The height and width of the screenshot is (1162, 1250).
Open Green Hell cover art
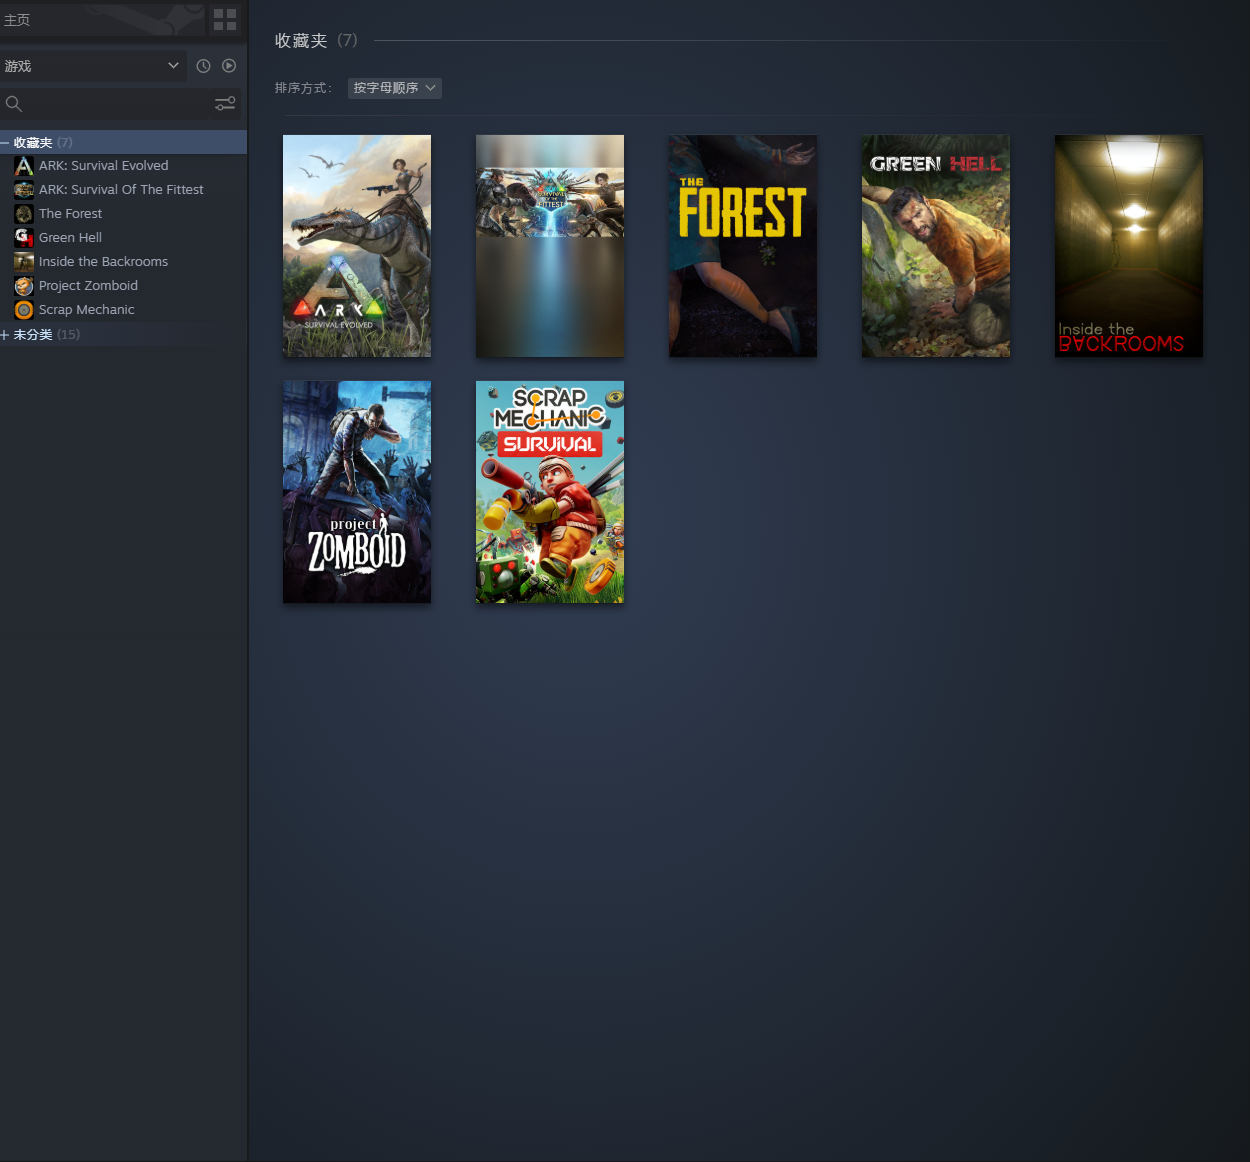[936, 246]
